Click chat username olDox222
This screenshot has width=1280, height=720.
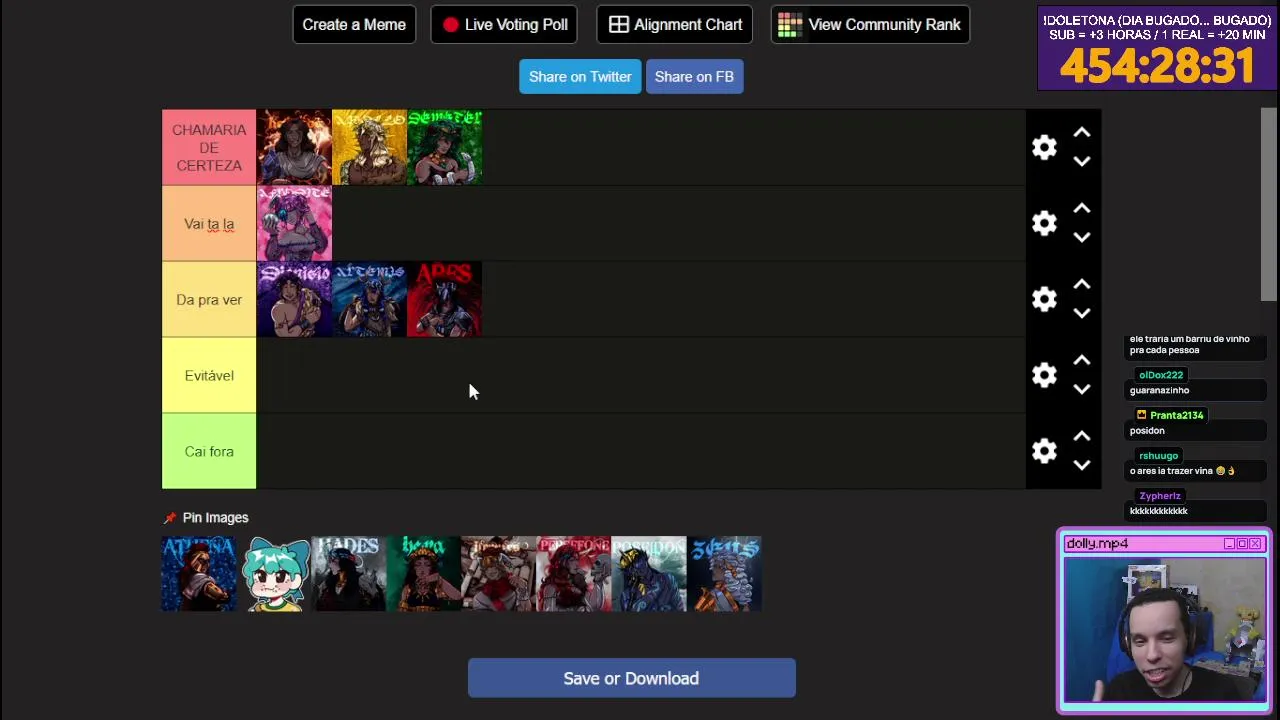click(x=1160, y=375)
